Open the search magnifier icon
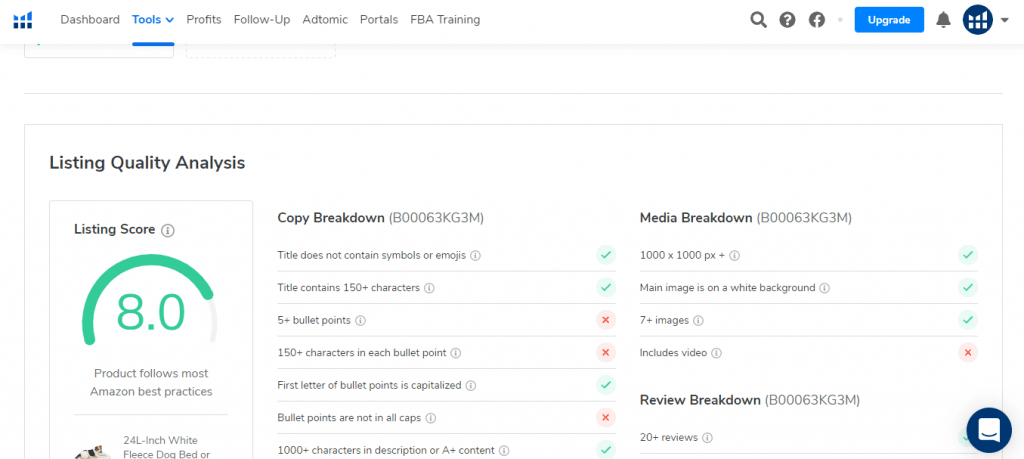This screenshot has height=459, width=1024. click(758, 20)
